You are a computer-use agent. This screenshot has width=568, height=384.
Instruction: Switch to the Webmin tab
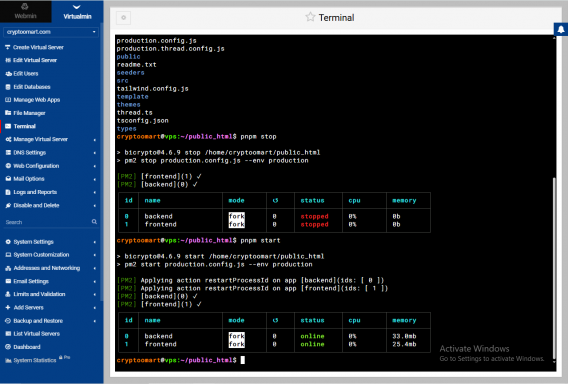(x=25, y=11)
